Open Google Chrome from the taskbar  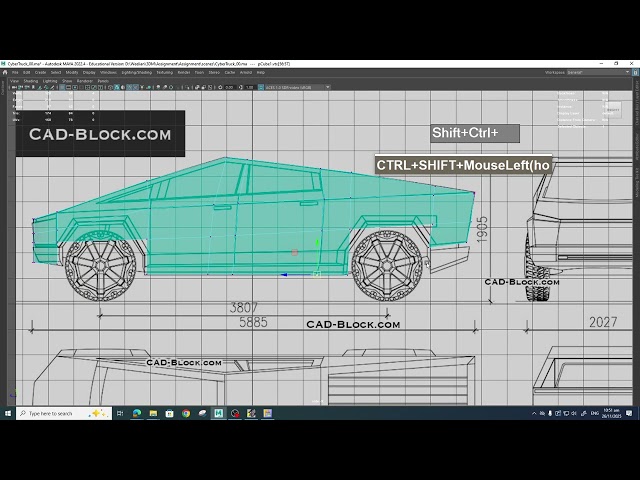[186, 413]
